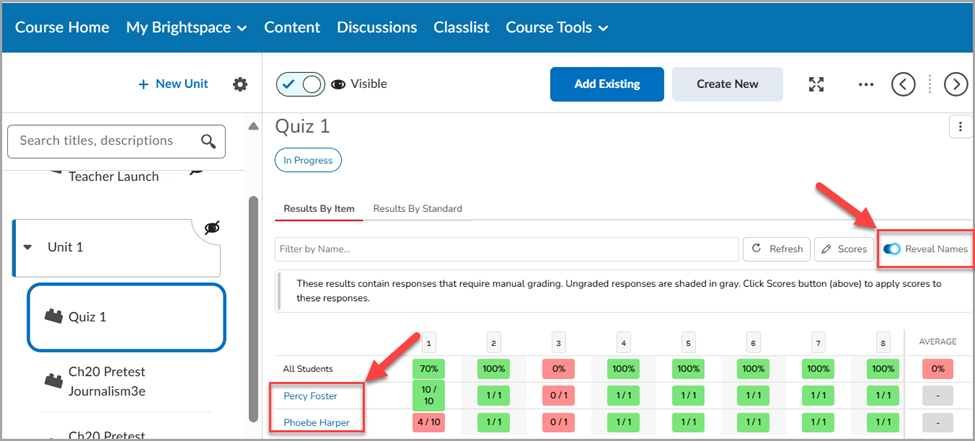
Task: Expand the My Brightspace dropdown
Action: [x=186, y=27]
